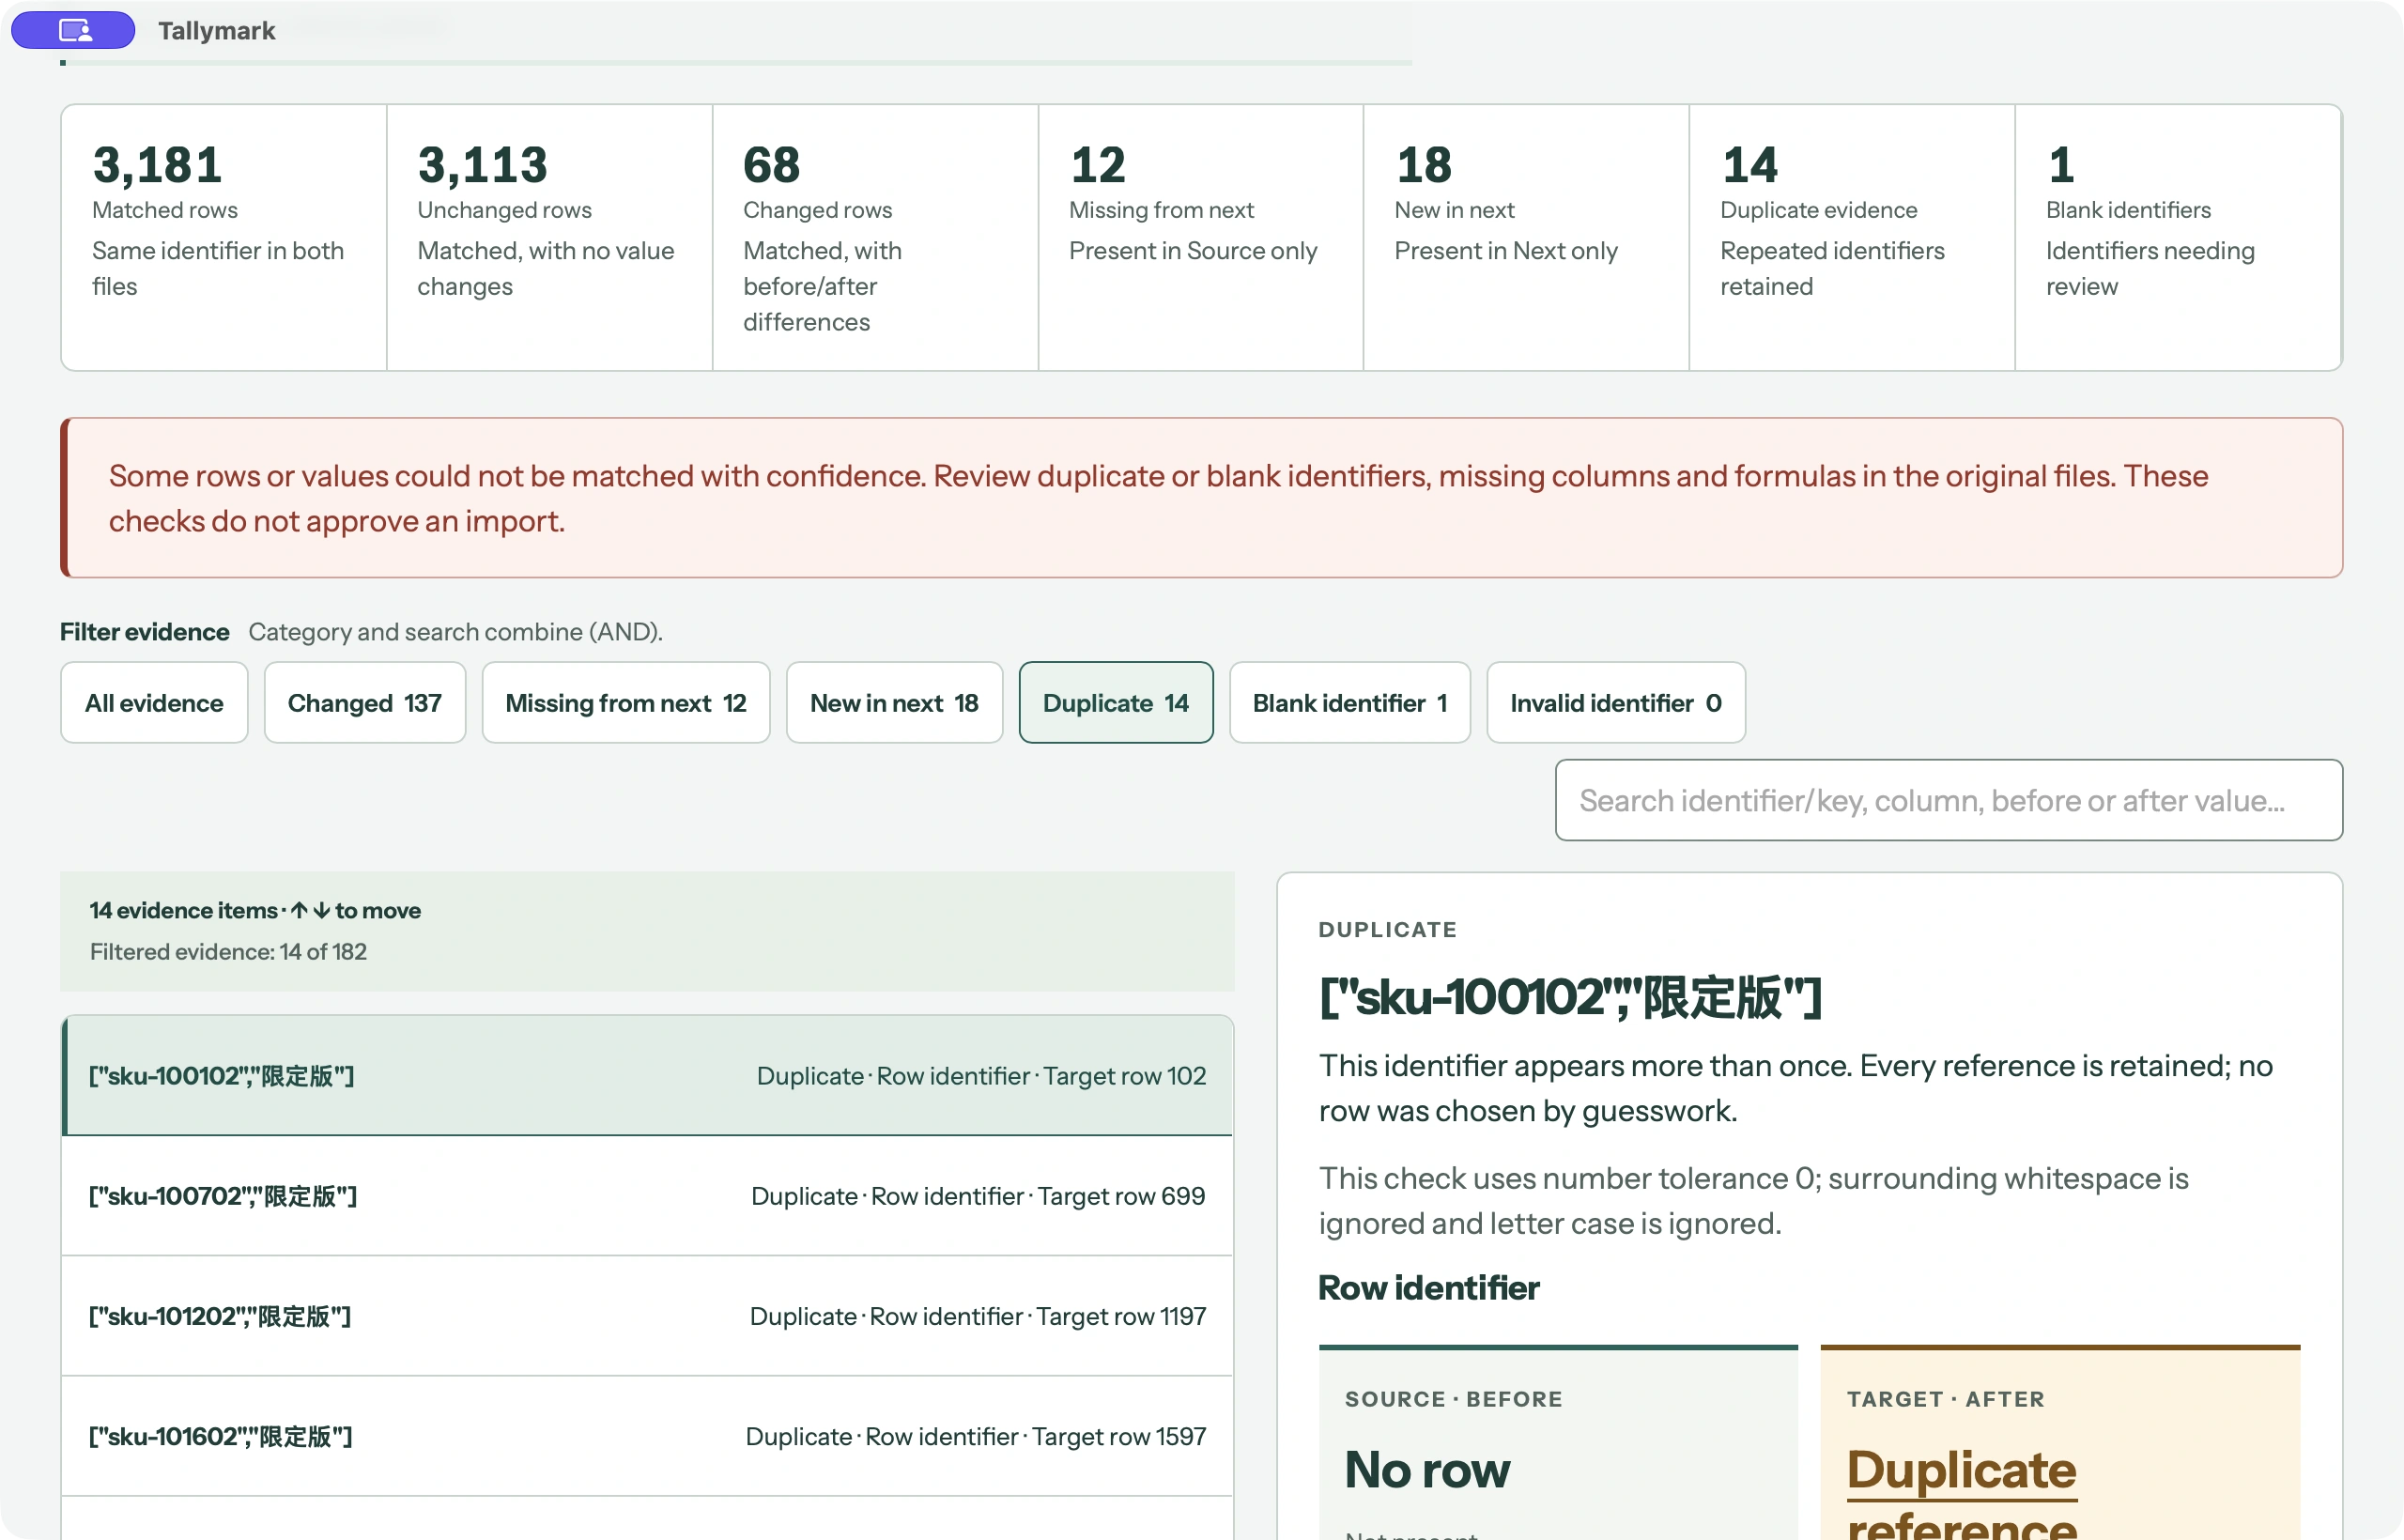
Task: Select the Duplicate 14 filter
Action: (1116, 702)
